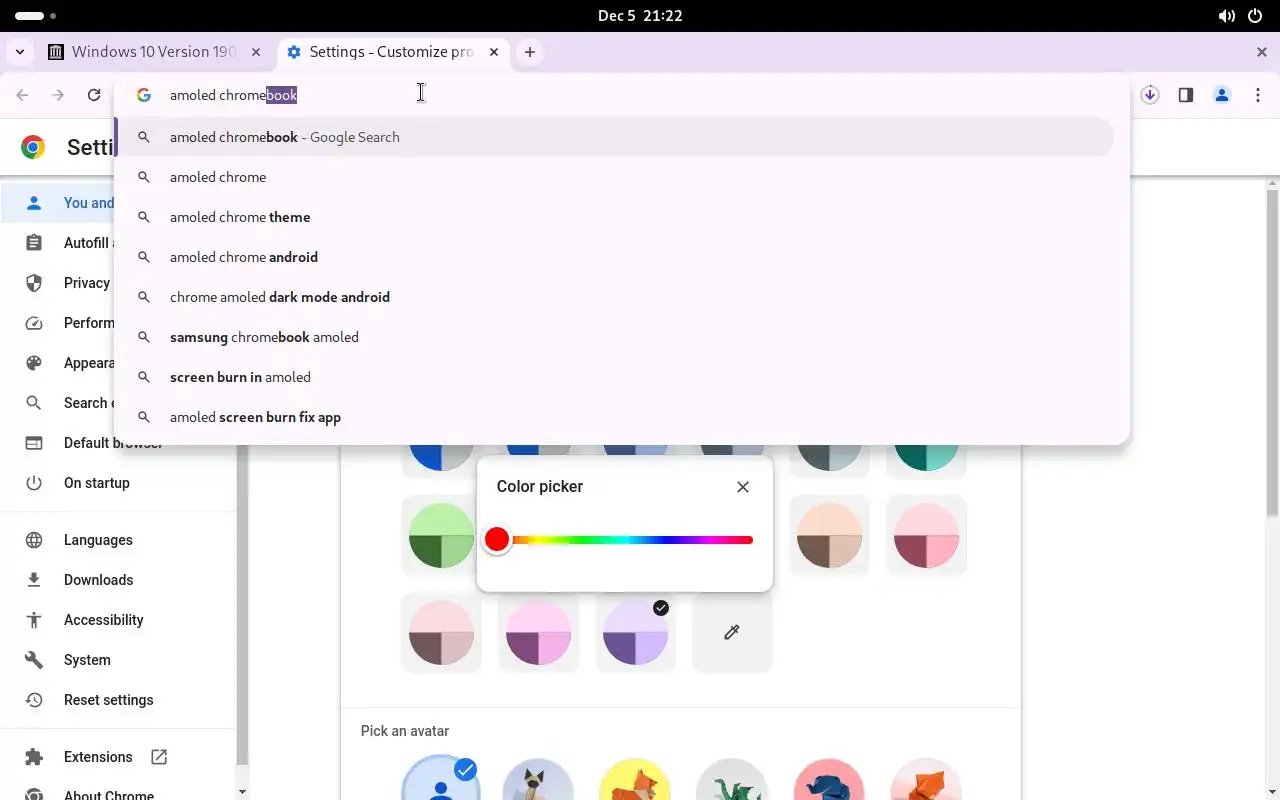This screenshot has width=1280, height=800.
Task: Close the Chrome window
Action: click(x=1262, y=52)
